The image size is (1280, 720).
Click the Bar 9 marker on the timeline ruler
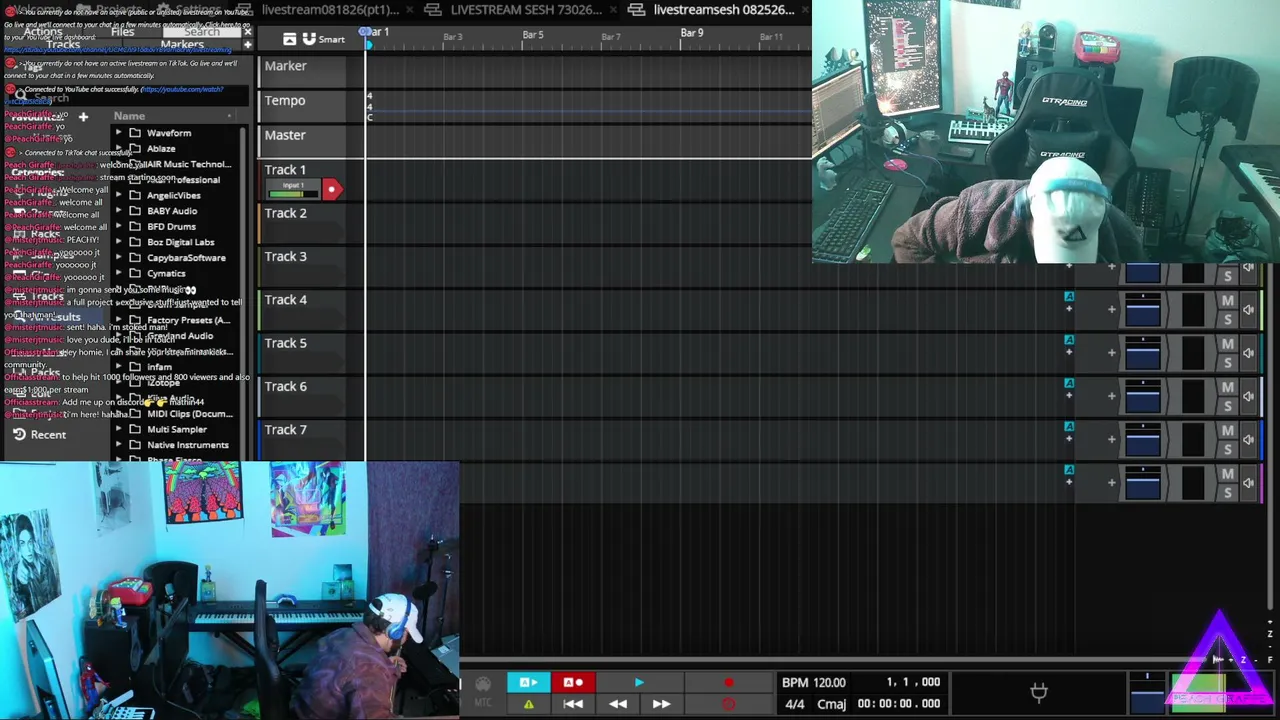click(x=691, y=33)
